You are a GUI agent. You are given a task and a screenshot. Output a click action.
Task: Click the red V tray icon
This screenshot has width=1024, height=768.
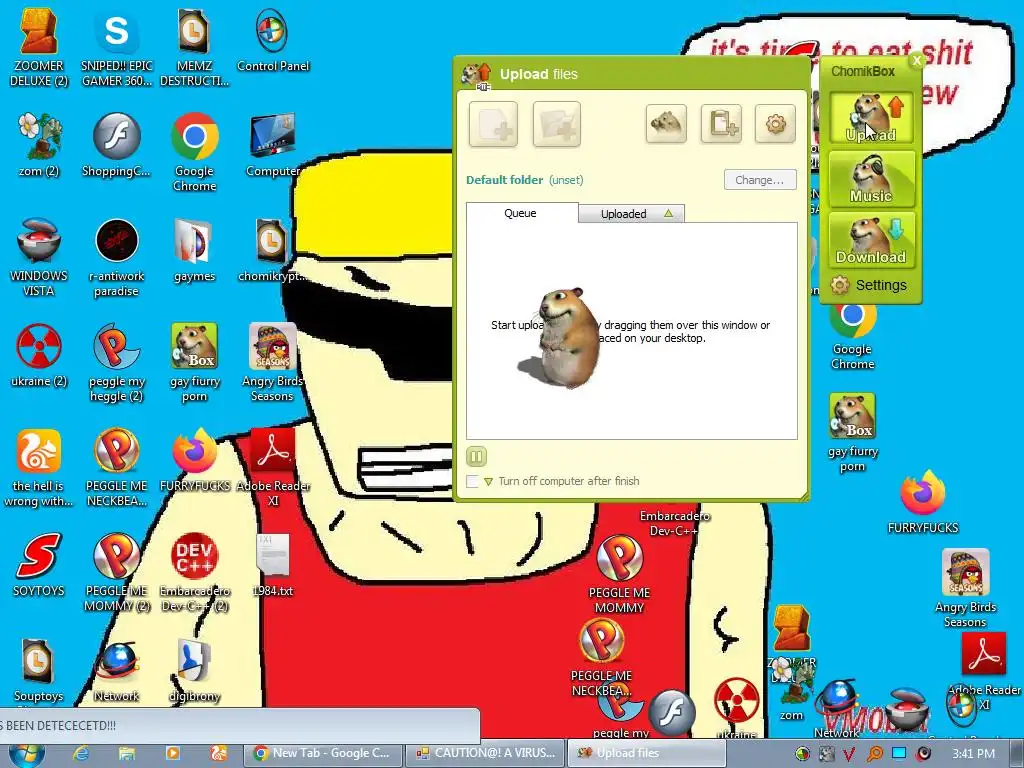850,754
